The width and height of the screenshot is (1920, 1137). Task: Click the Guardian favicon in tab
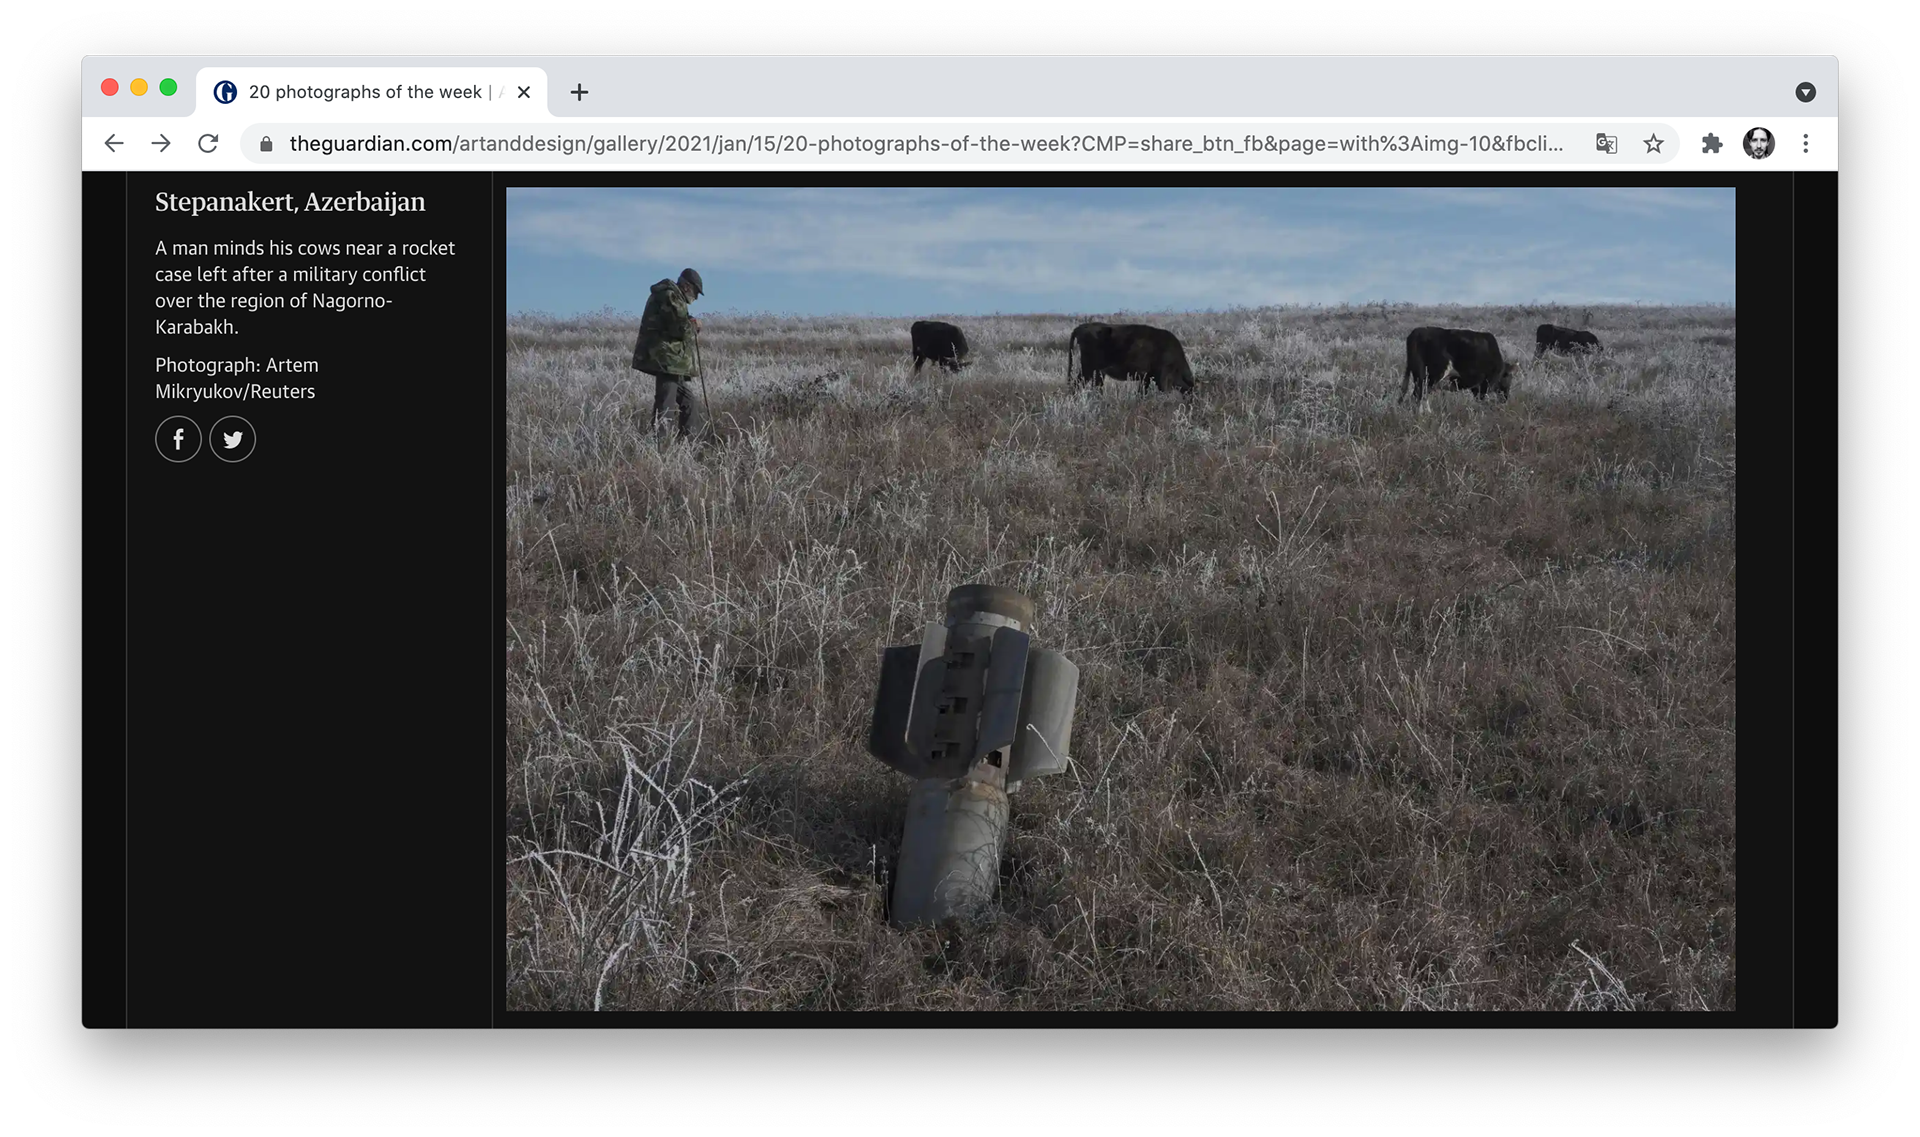[226, 92]
